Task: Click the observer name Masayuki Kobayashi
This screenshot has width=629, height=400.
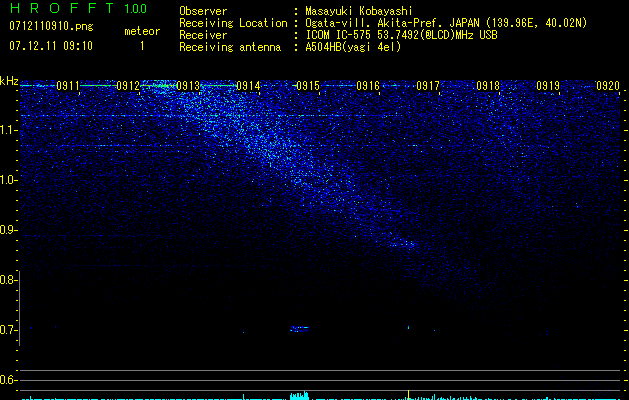Action: tap(359, 11)
